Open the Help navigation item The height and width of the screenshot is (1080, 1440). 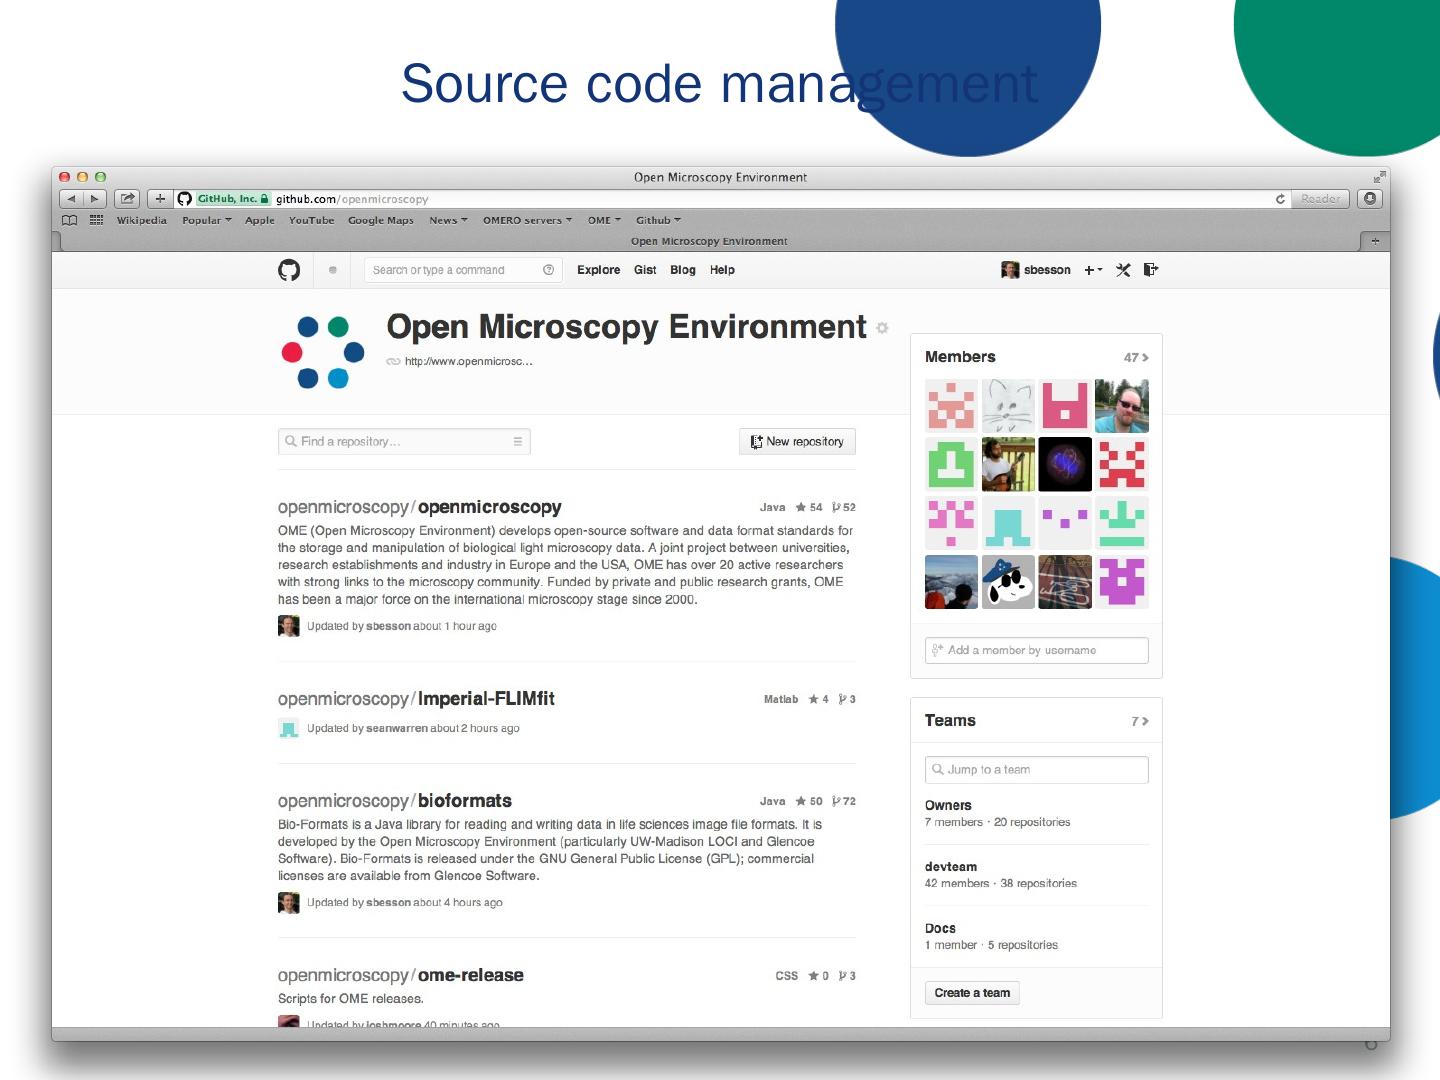(722, 270)
